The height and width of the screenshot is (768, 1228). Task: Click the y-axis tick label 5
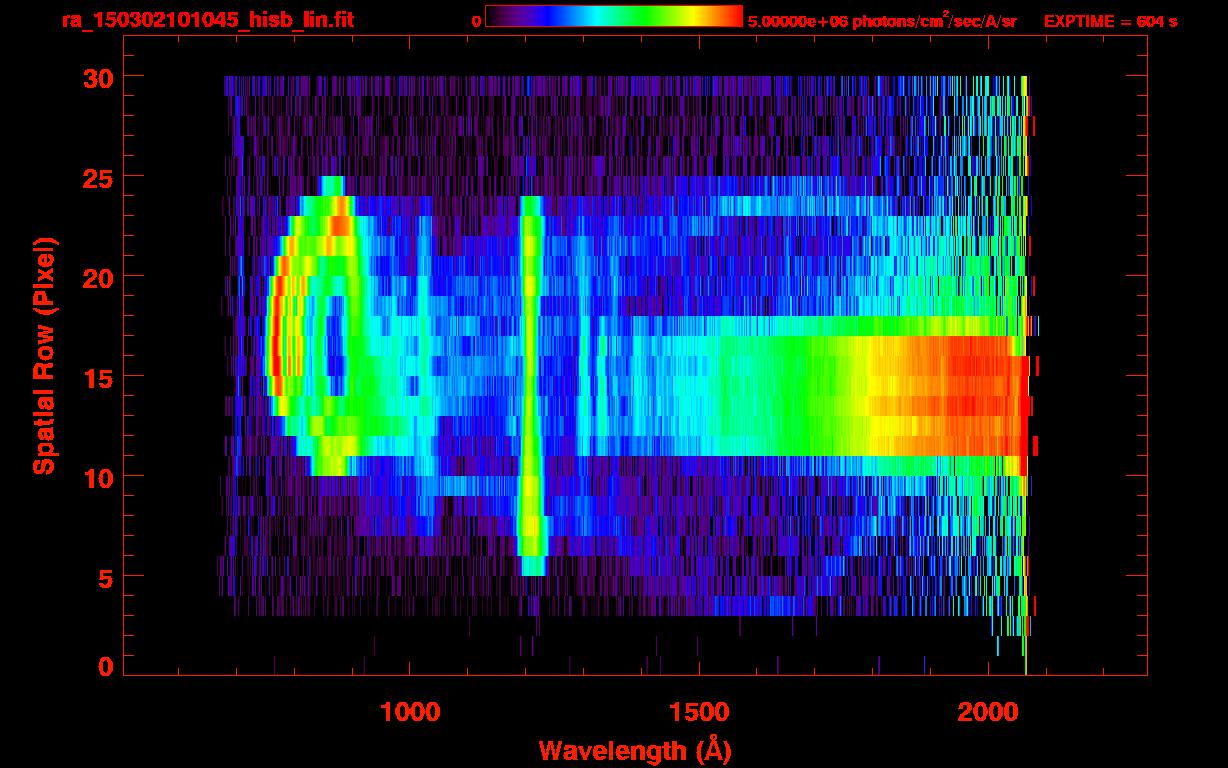pyautogui.click(x=105, y=577)
